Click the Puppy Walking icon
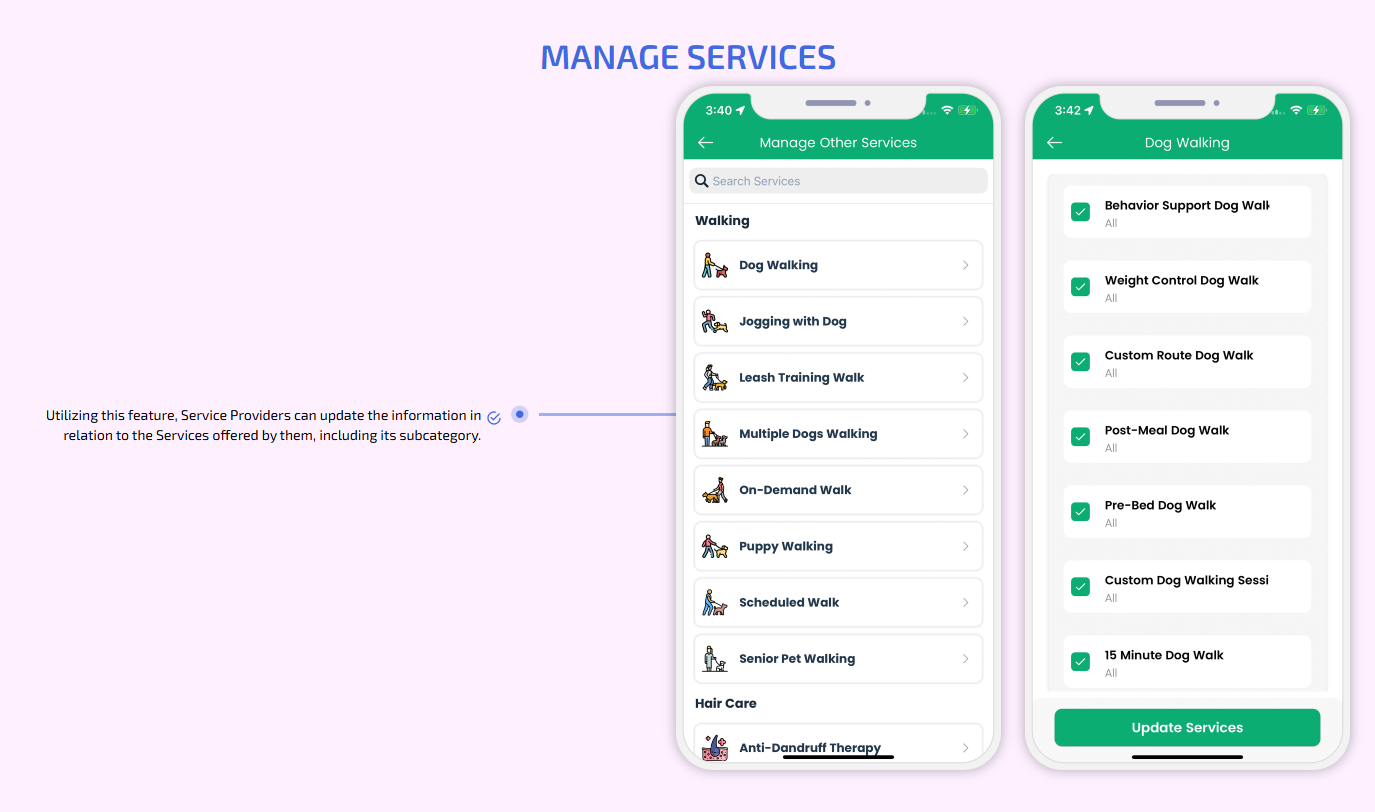 click(x=714, y=546)
